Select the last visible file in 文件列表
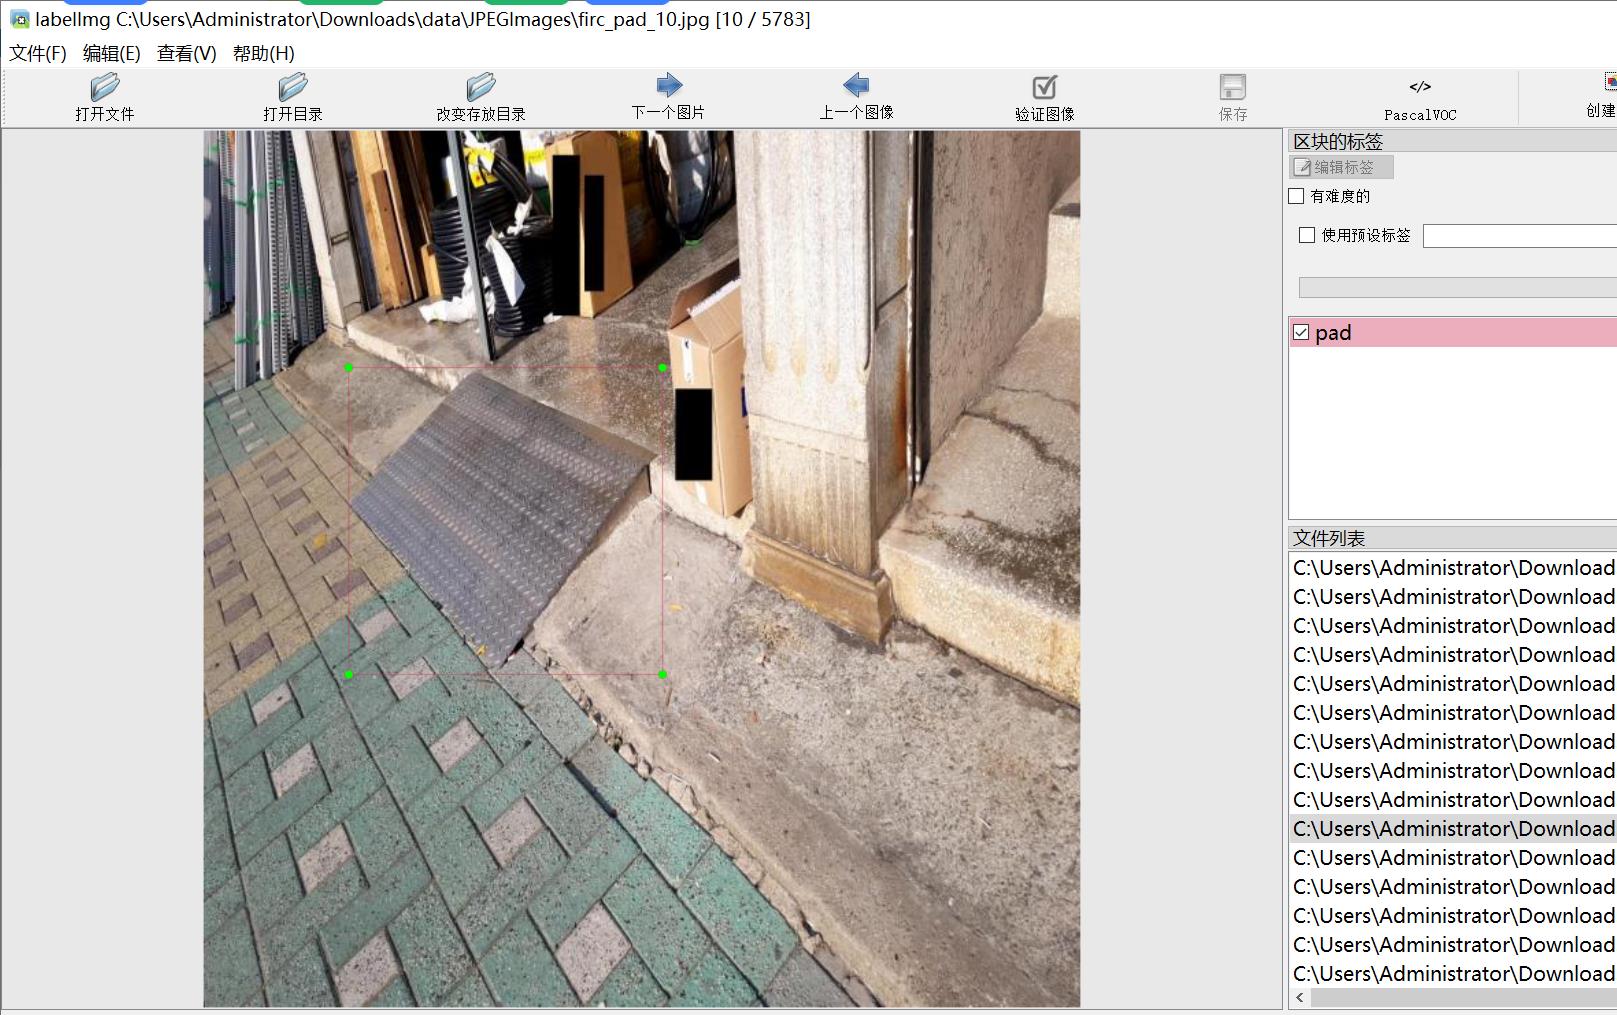Image resolution: width=1617 pixels, height=1015 pixels. [x=1453, y=973]
